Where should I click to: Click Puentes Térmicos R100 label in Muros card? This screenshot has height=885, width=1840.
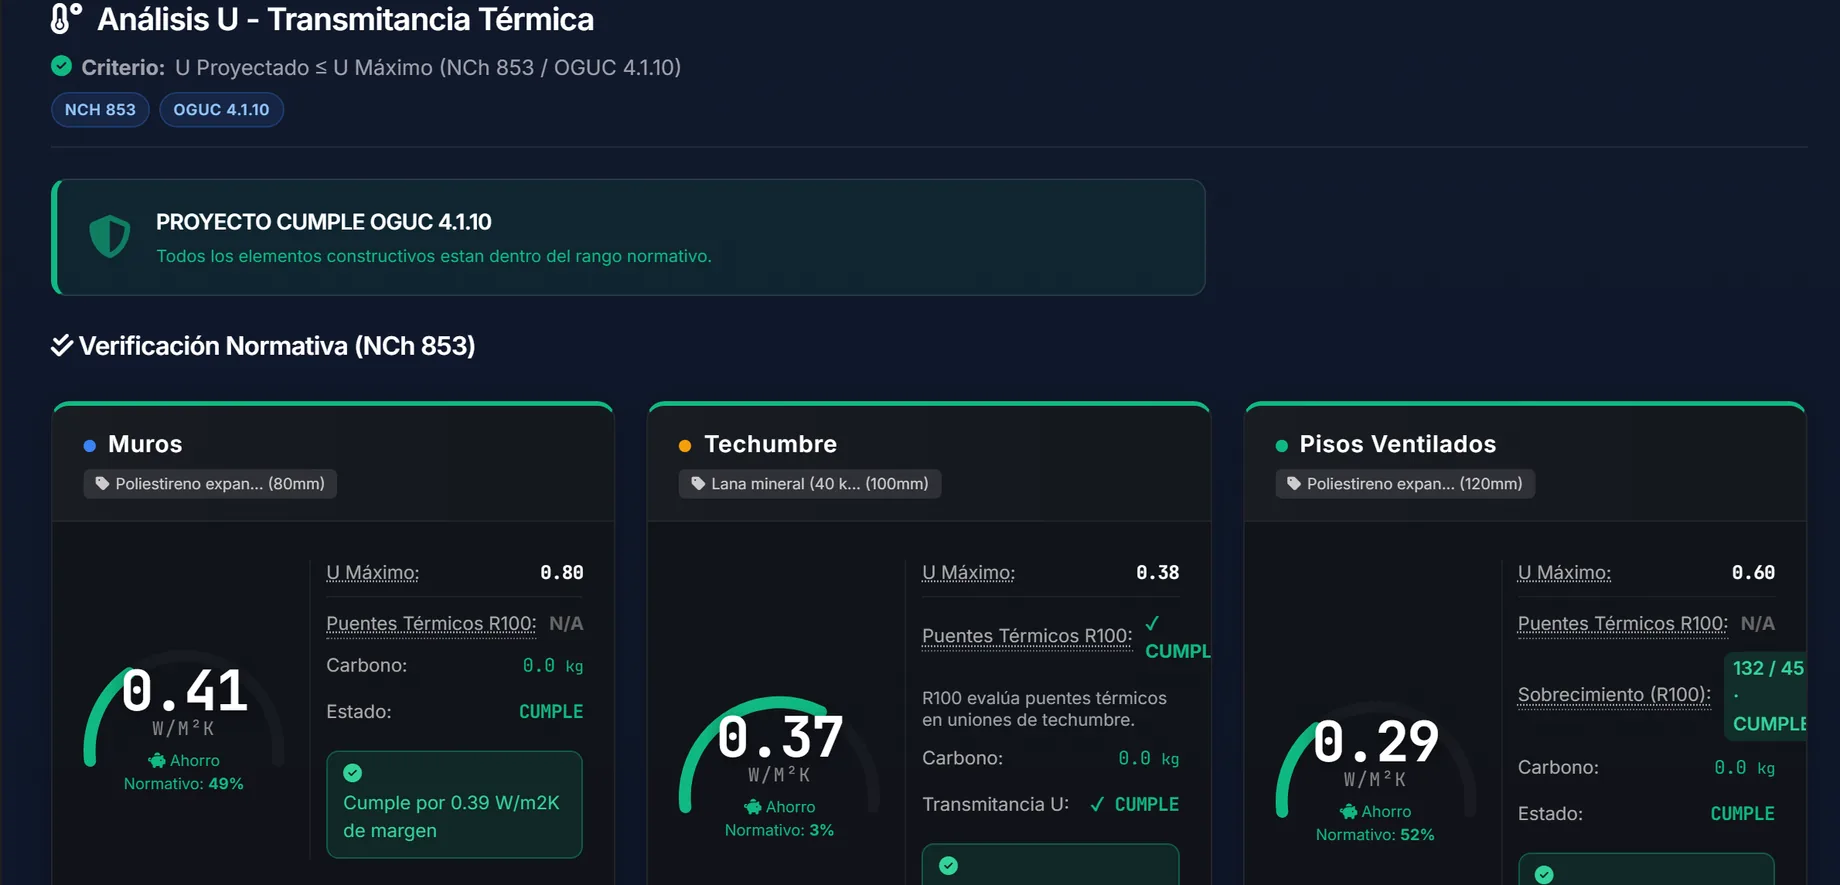(431, 623)
